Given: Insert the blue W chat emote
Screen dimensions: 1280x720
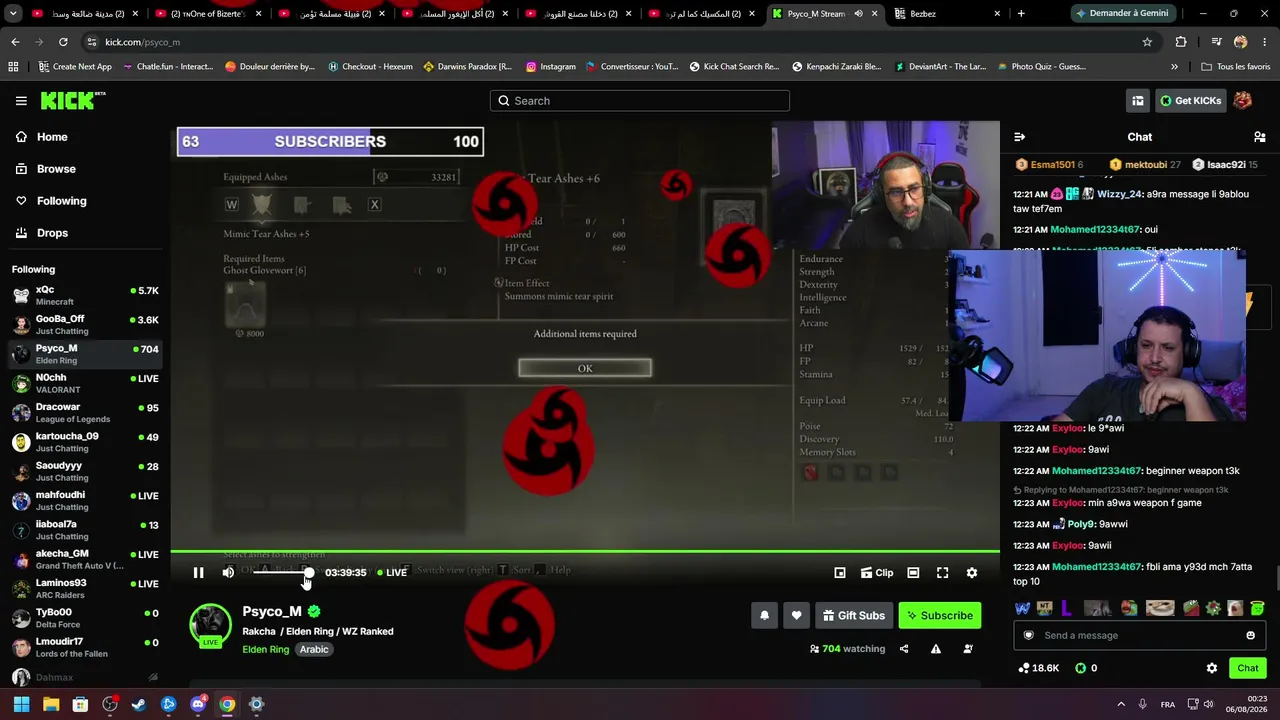Looking at the screenshot, I should coord(1022,608).
